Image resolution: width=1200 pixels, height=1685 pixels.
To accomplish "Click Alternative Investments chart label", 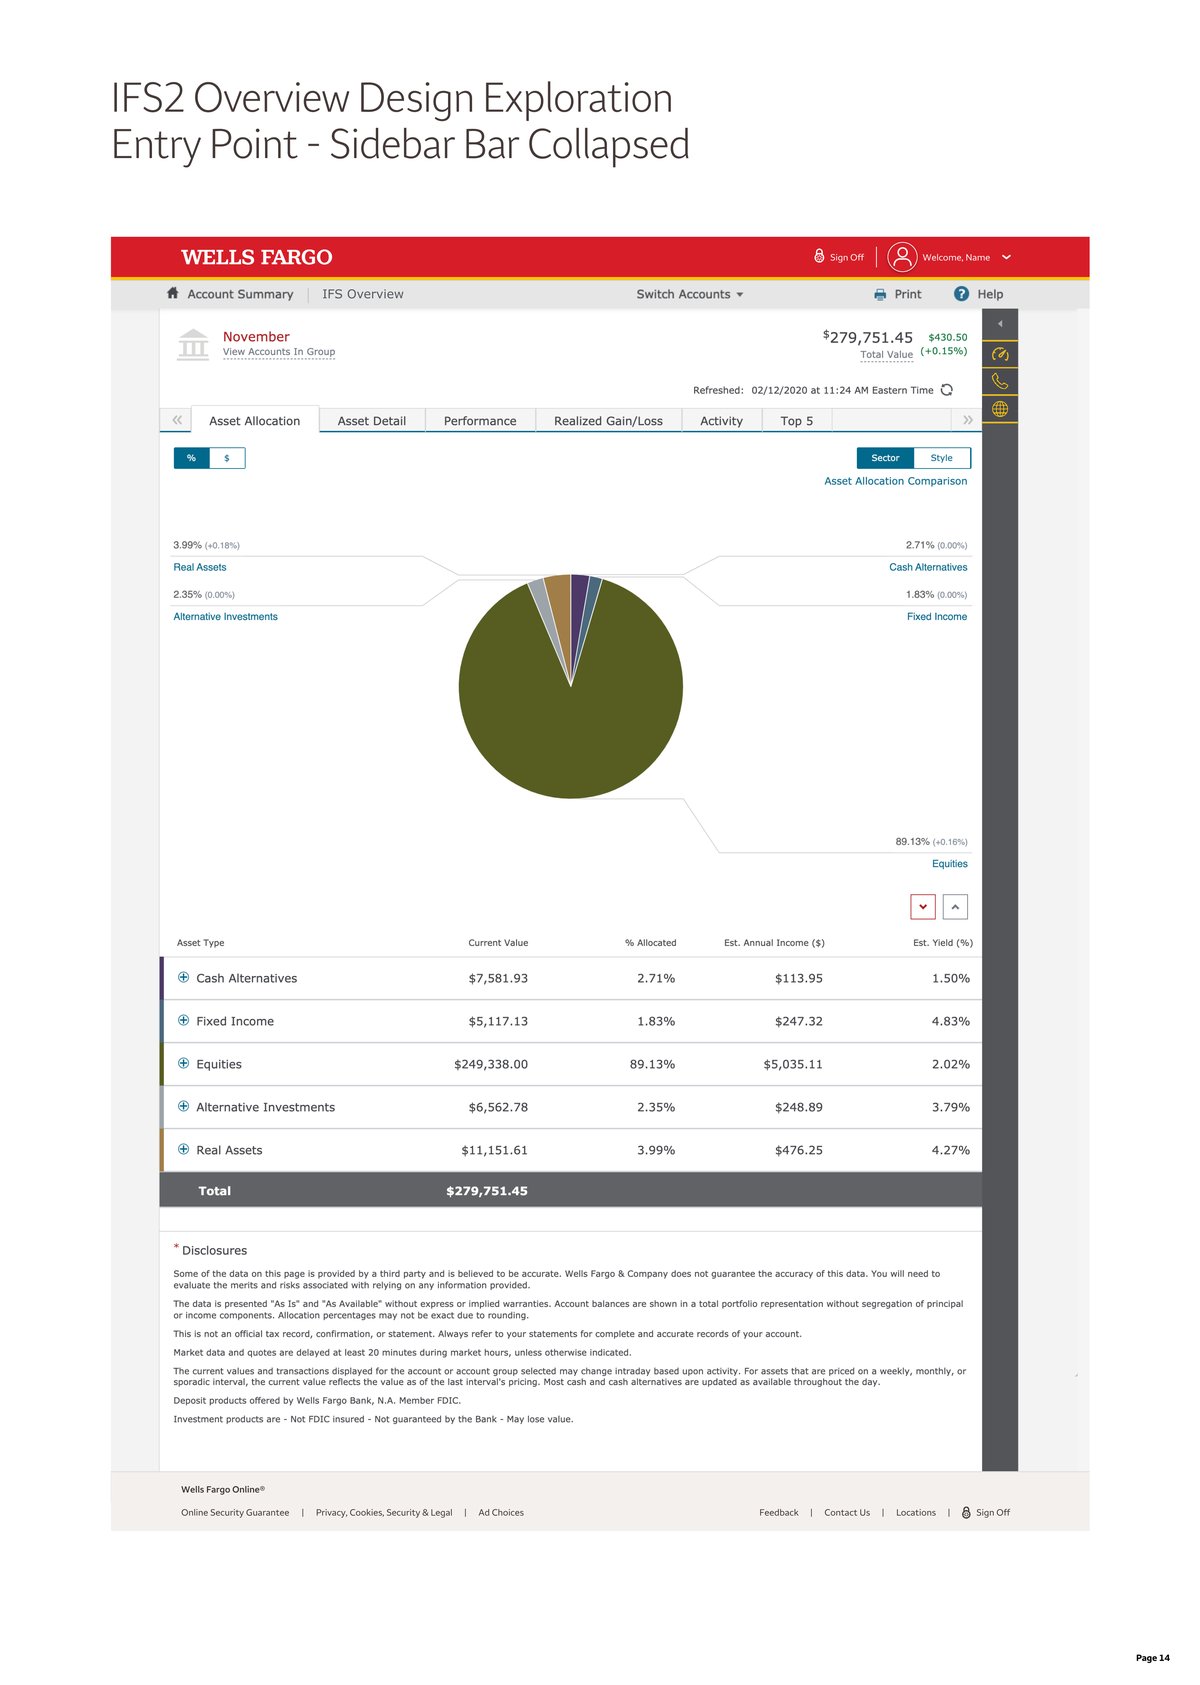I will (226, 616).
